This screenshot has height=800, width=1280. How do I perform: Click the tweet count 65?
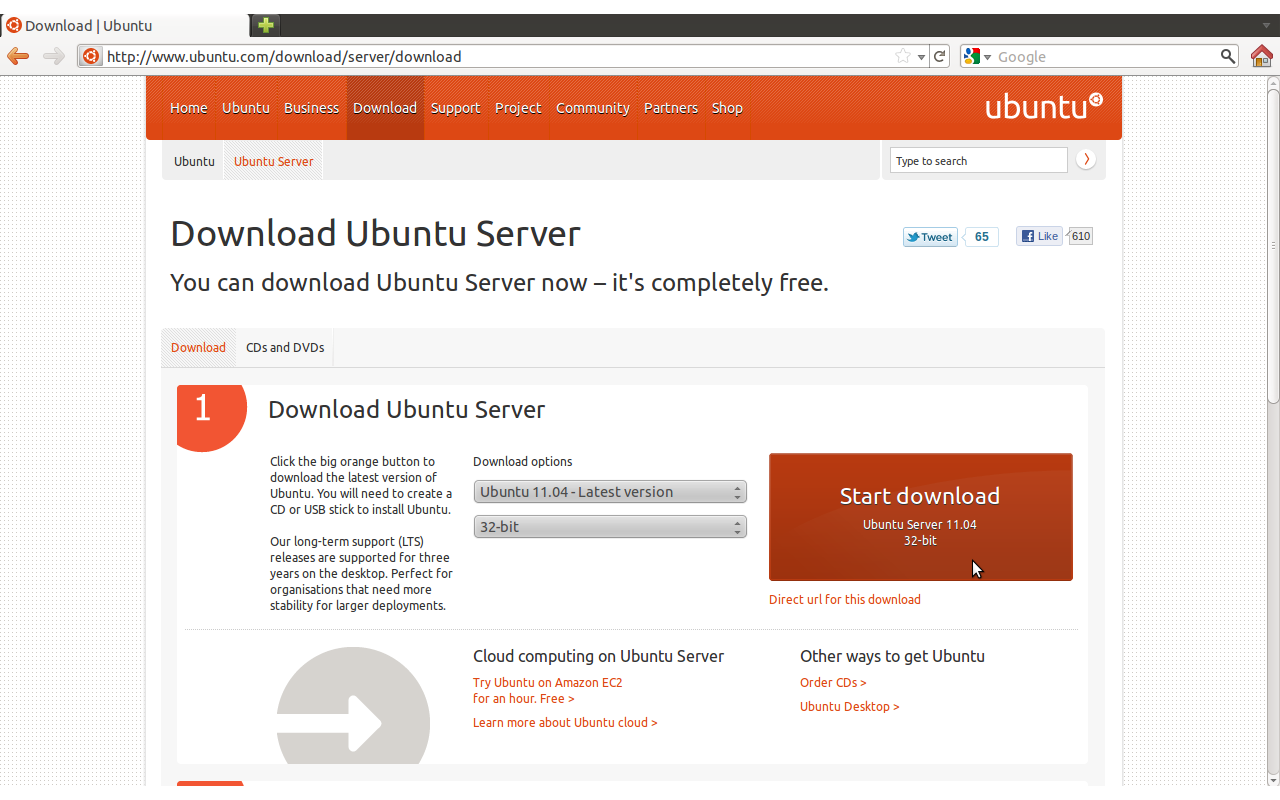coord(982,237)
